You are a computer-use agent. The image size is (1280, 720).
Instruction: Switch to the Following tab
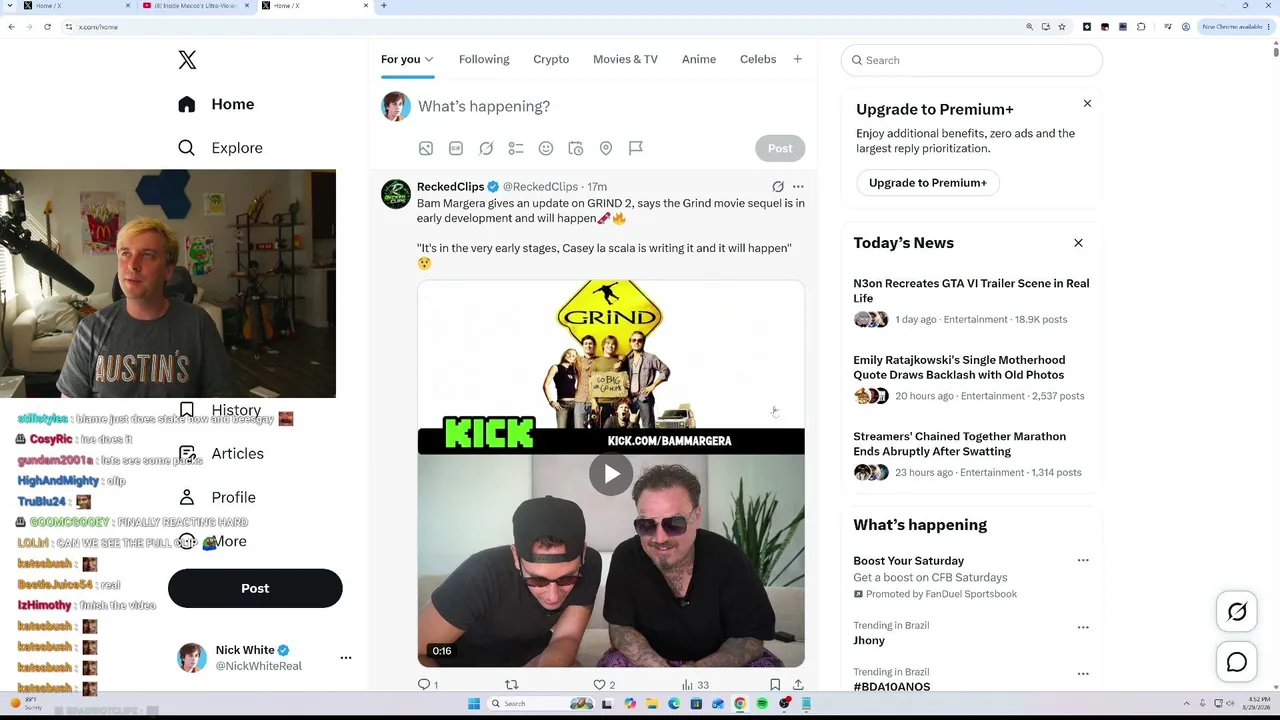pos(484,60)
